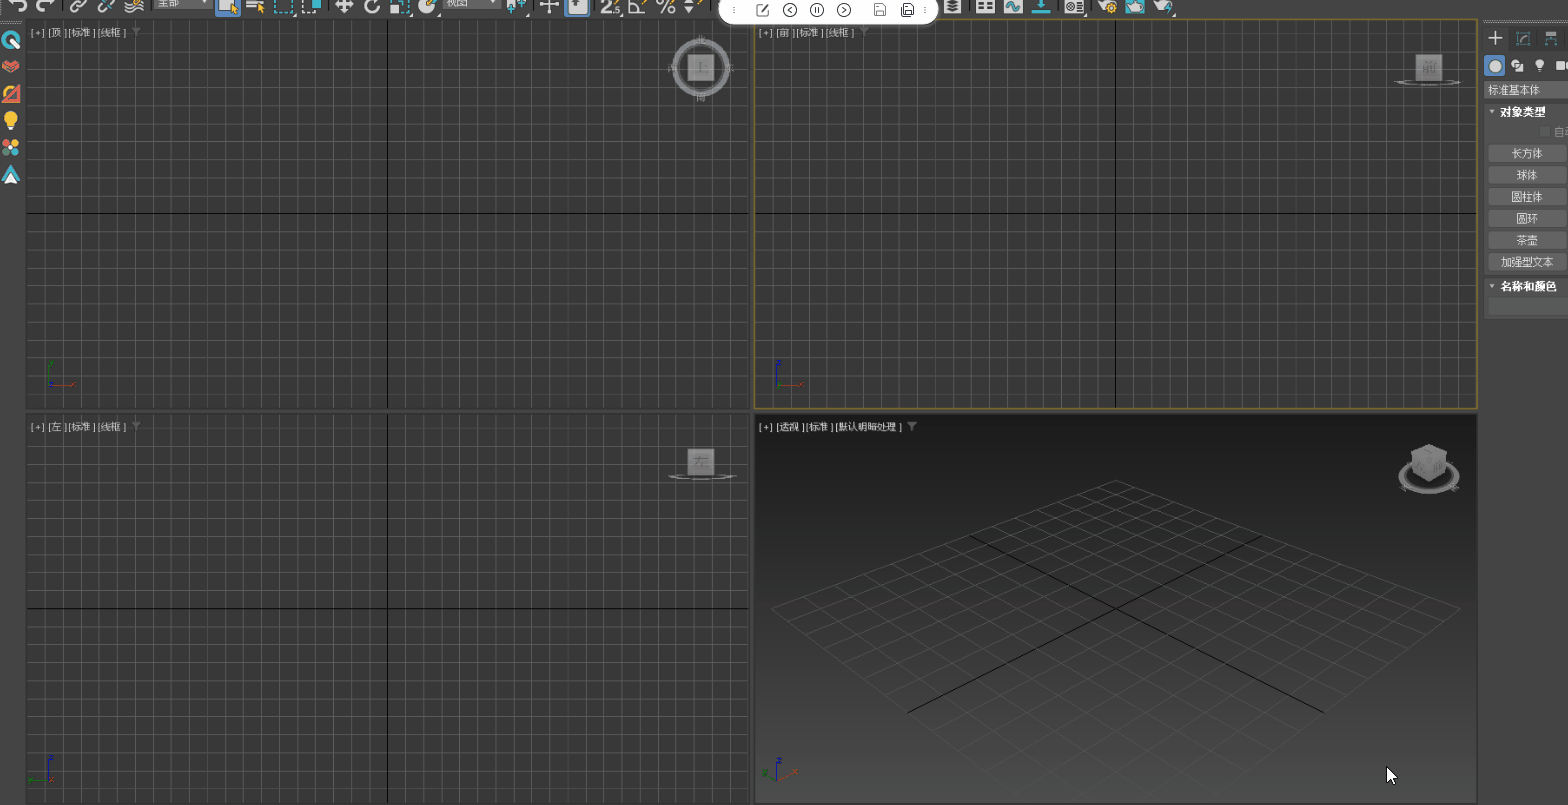Switch to the Modify panel tab
Screen dimensions: 1568x805
[1523, 39]
